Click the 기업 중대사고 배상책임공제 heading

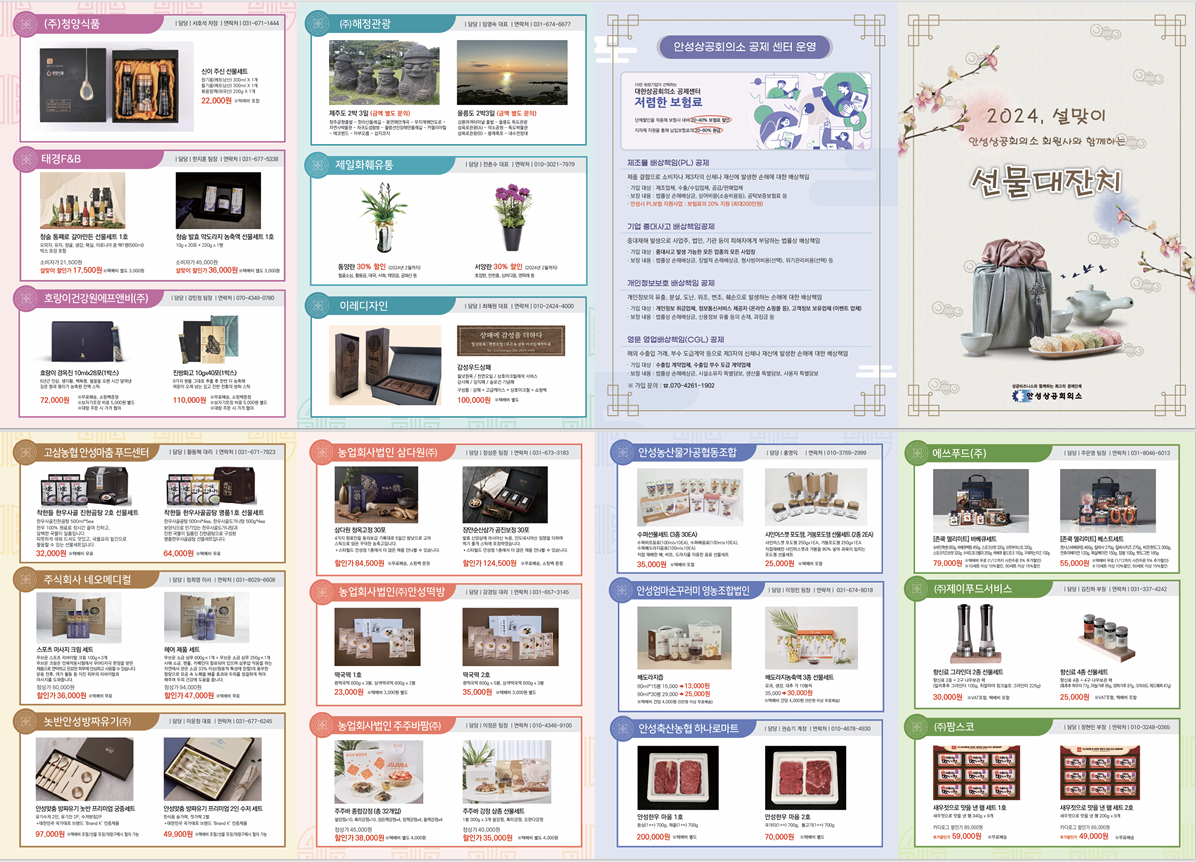pyautogui.click(x=670, y=227)
